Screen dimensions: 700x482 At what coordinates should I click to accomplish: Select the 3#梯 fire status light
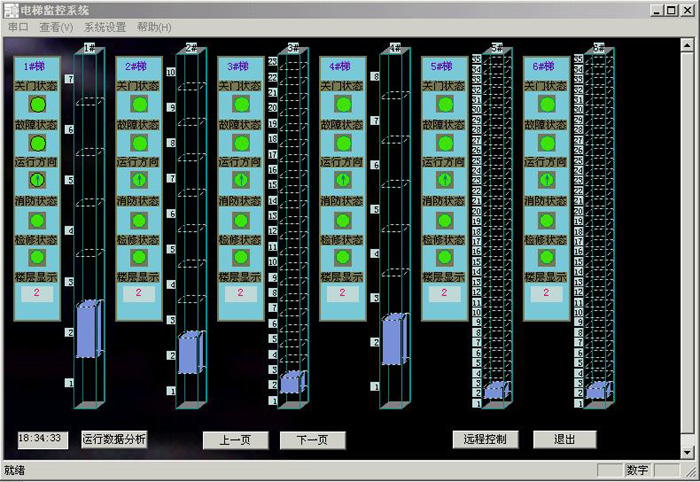point(241,219)
